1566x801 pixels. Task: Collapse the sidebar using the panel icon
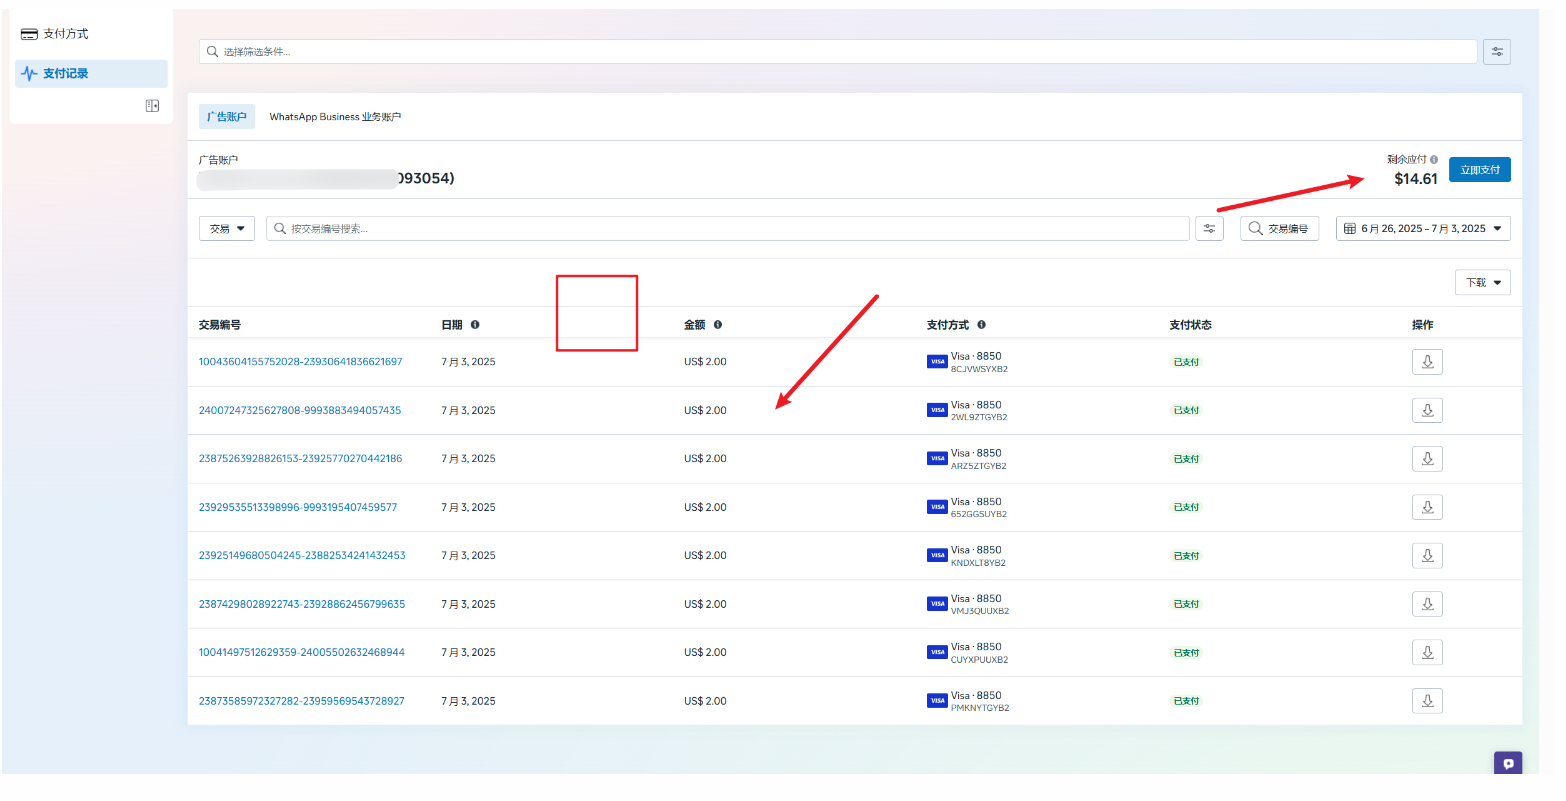coord(152,106)
